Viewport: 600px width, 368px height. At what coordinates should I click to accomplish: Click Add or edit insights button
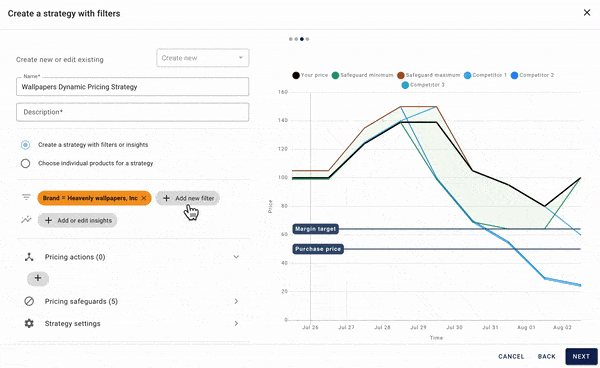(x=77, y=220)
